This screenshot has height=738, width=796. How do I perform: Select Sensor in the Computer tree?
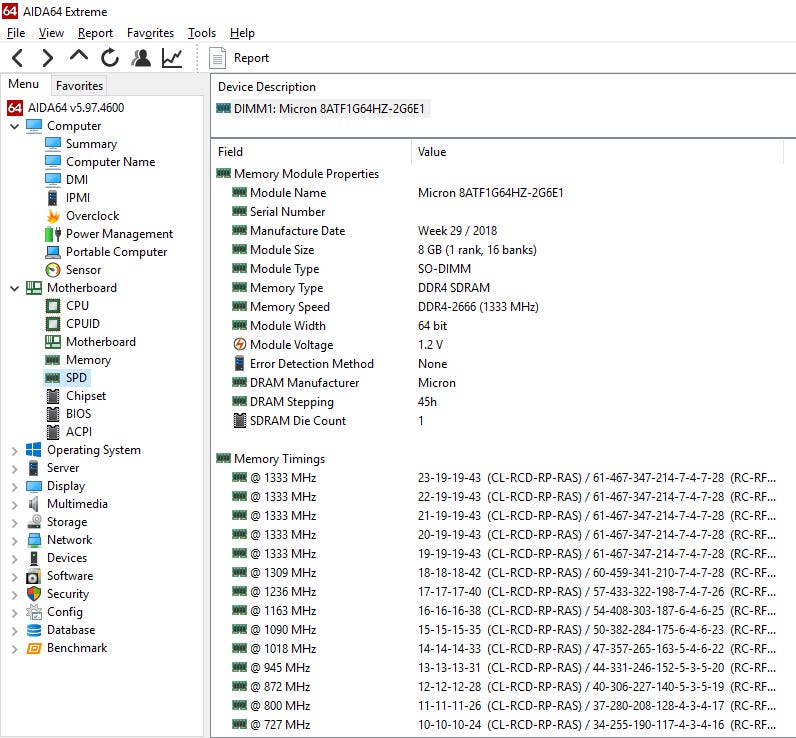click(83, 270)
